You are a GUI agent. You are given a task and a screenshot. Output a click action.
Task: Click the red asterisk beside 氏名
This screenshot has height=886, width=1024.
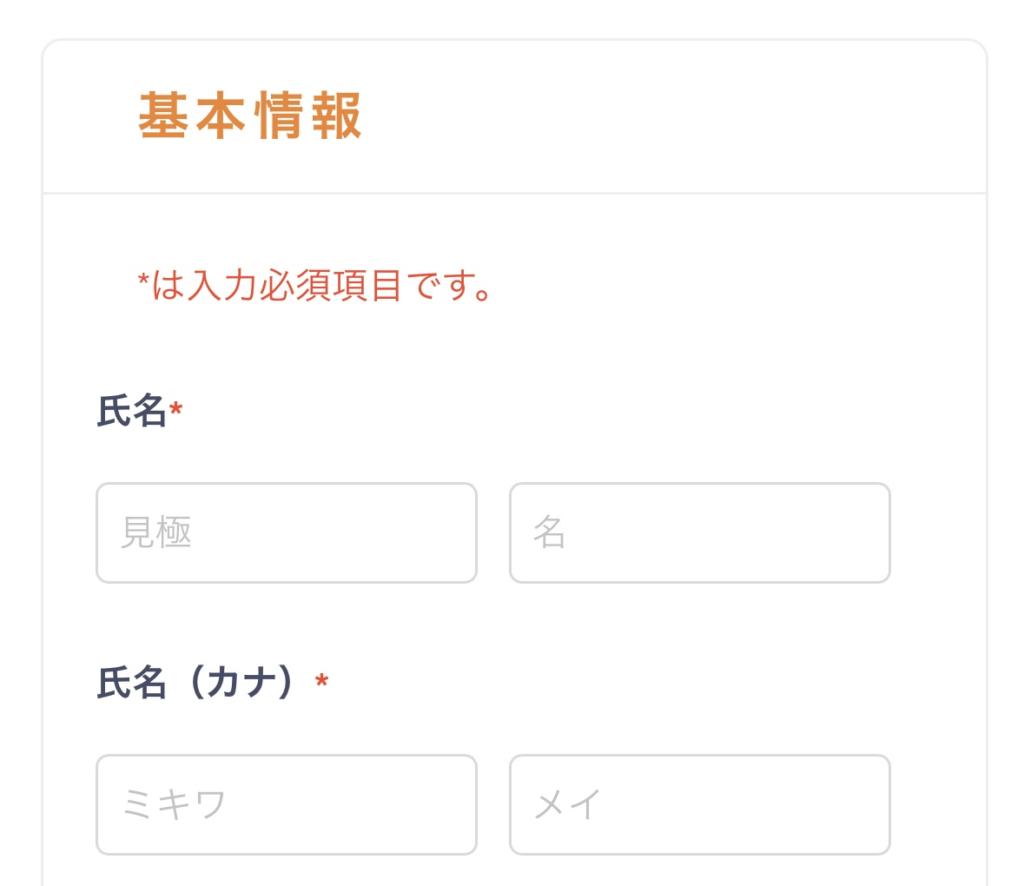point(177,410)
